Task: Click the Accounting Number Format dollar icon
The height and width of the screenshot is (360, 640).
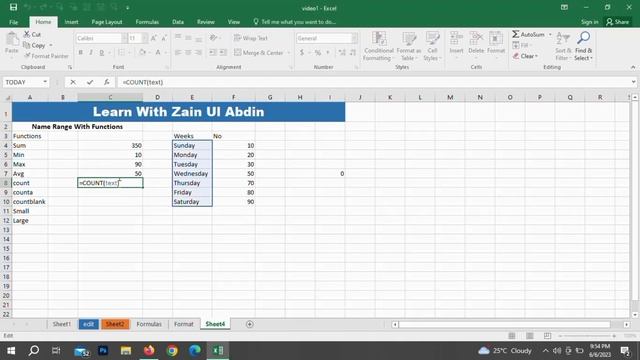Action: click(302, 52)
